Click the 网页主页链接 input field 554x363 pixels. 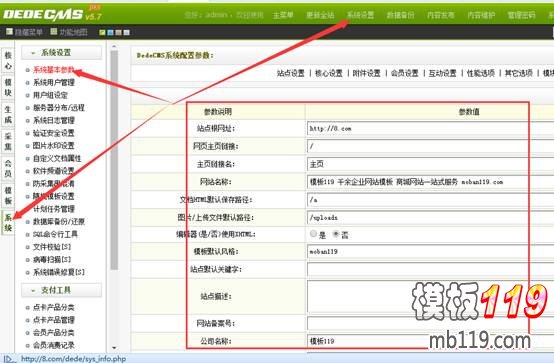tap(431, 146)
